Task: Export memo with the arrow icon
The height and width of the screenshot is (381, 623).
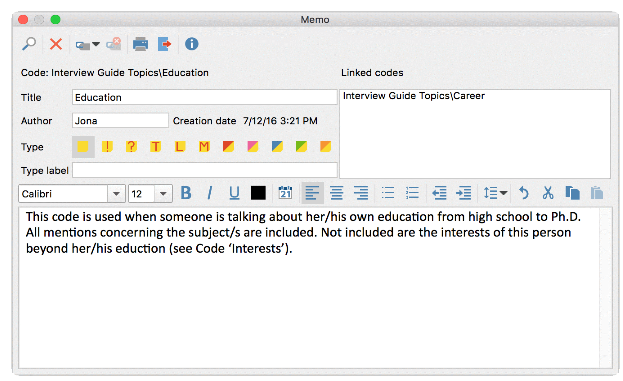Action: click(x=164, y=44)
